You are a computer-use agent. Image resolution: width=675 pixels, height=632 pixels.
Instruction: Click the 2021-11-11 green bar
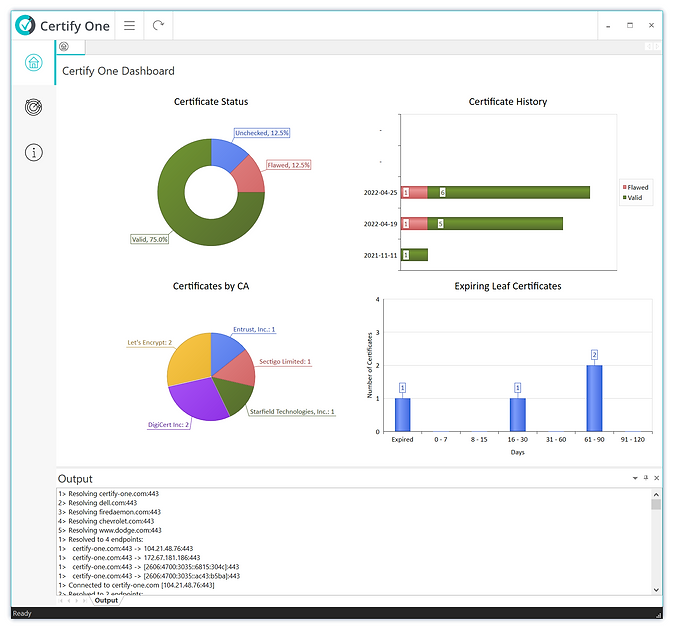coord(414,255)
